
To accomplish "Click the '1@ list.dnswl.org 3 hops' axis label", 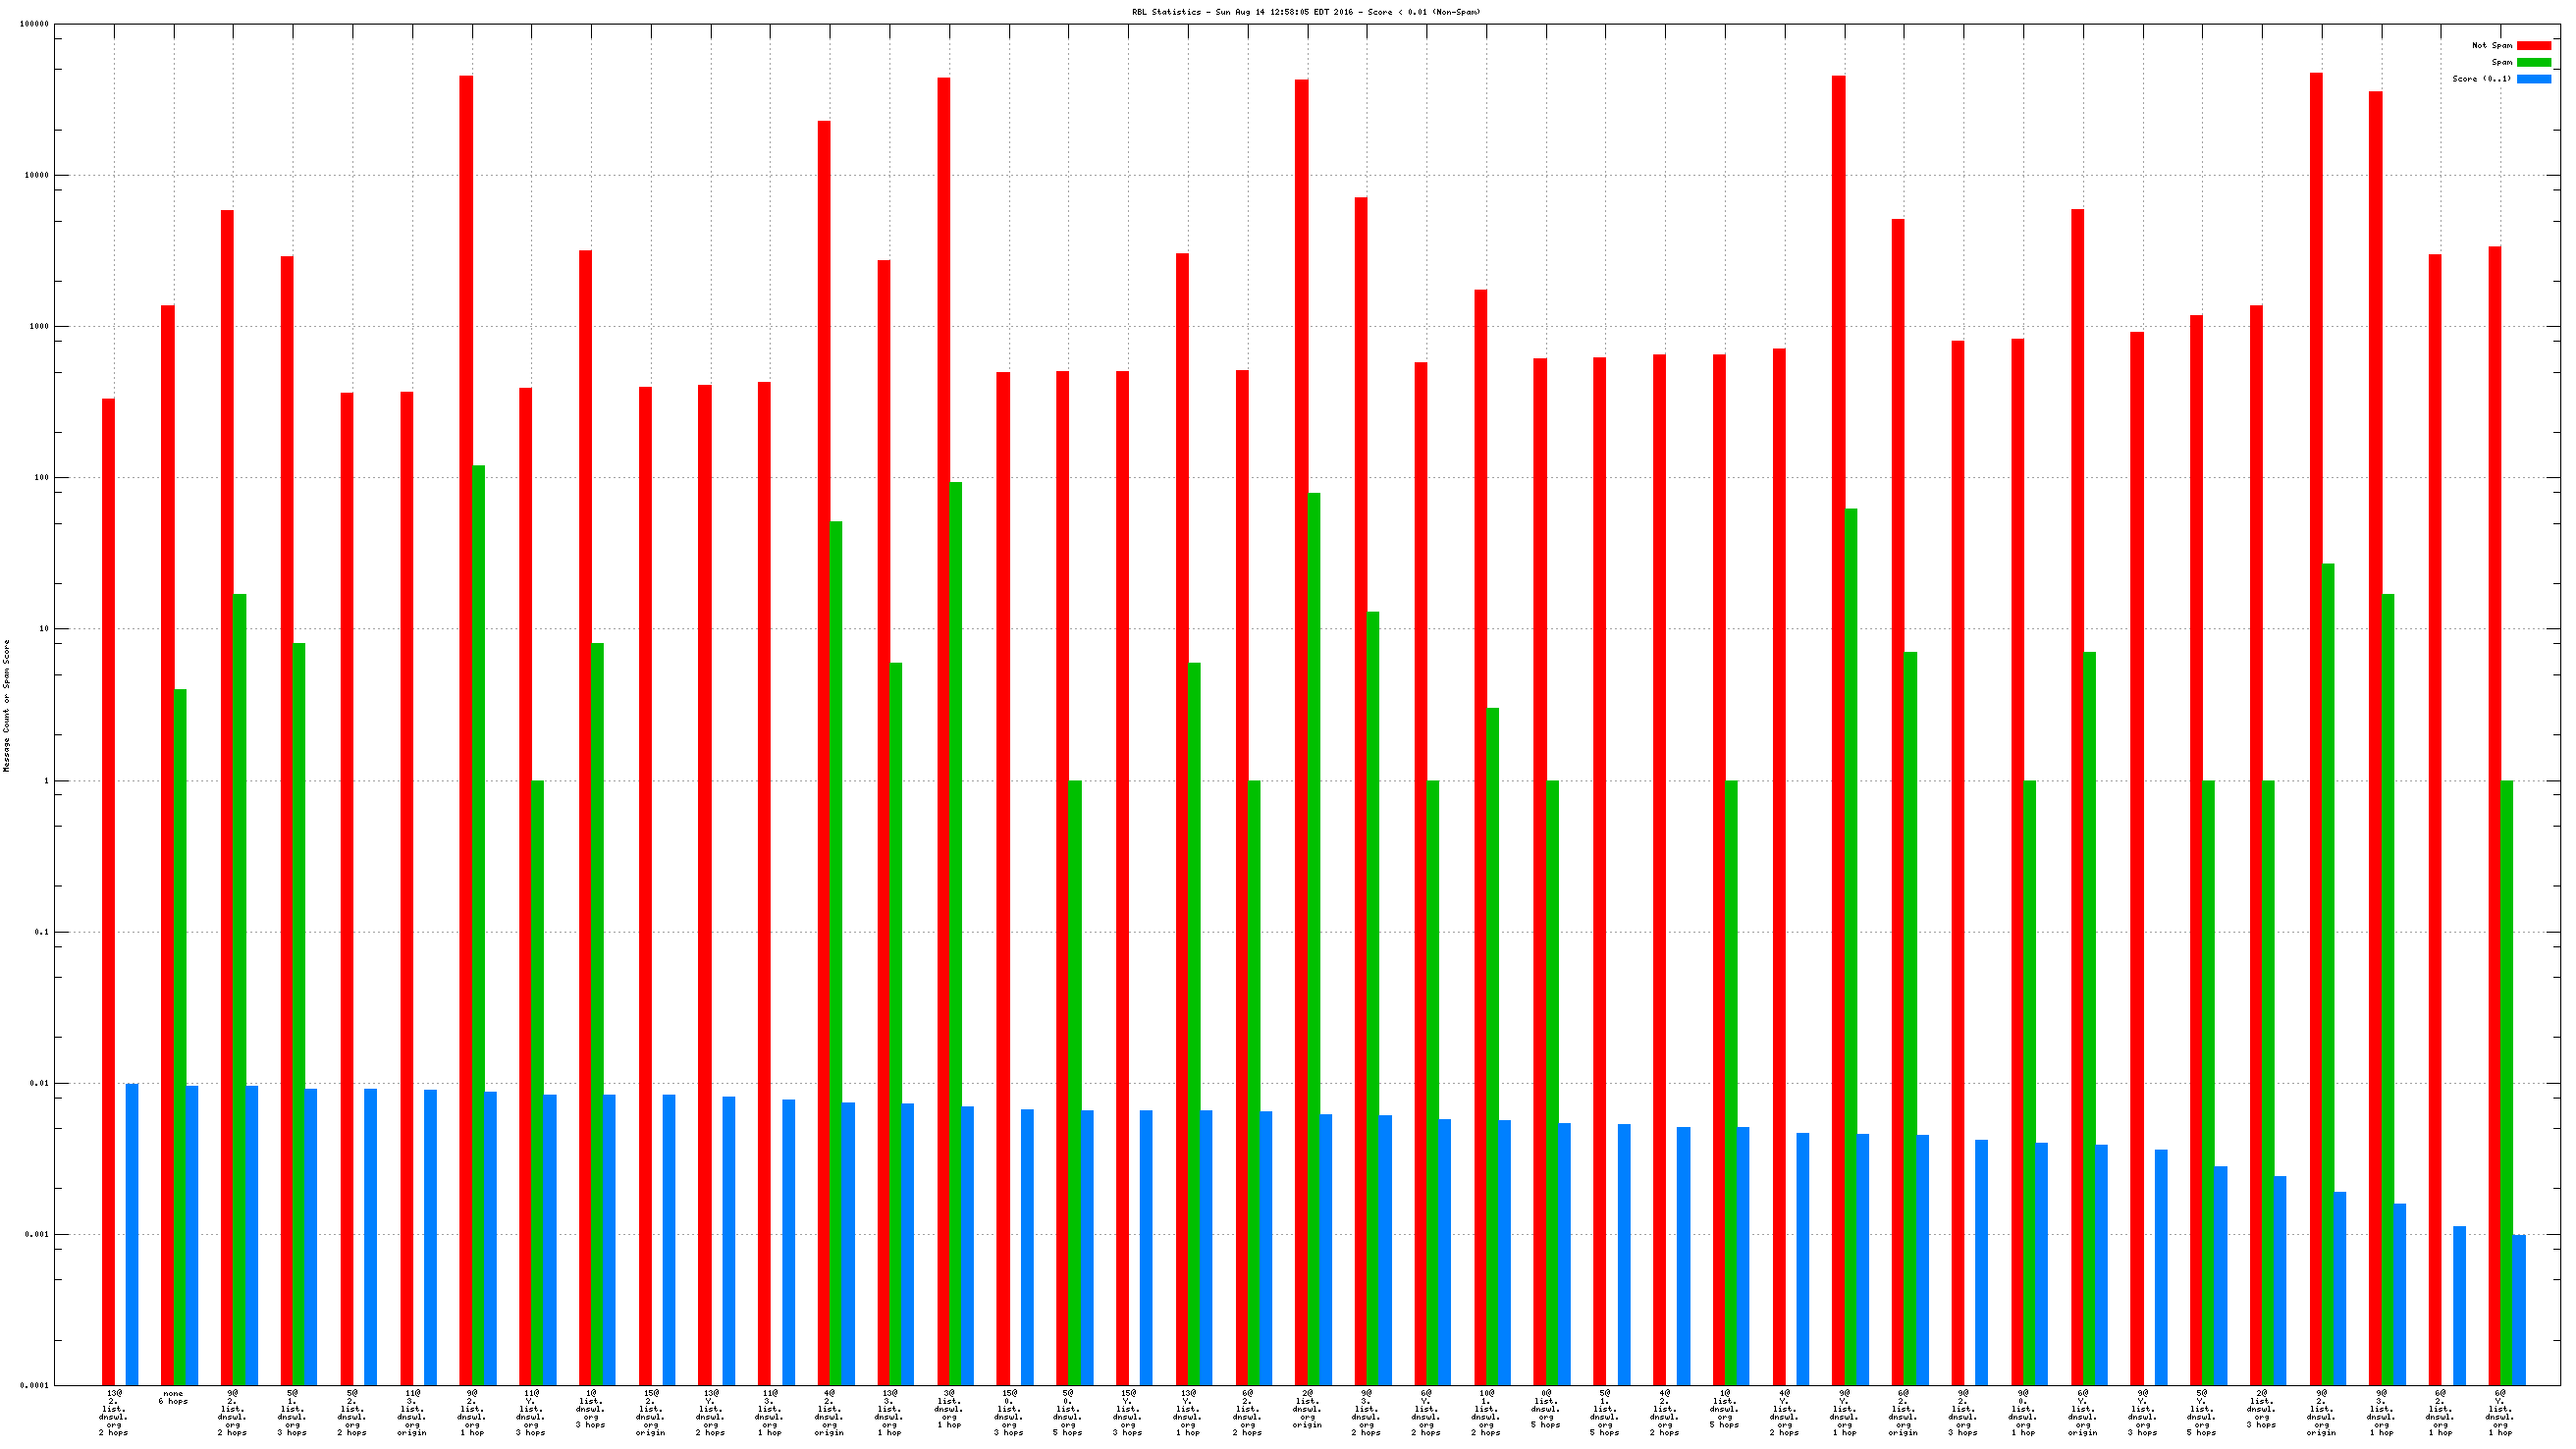I will pos(590,1408).
